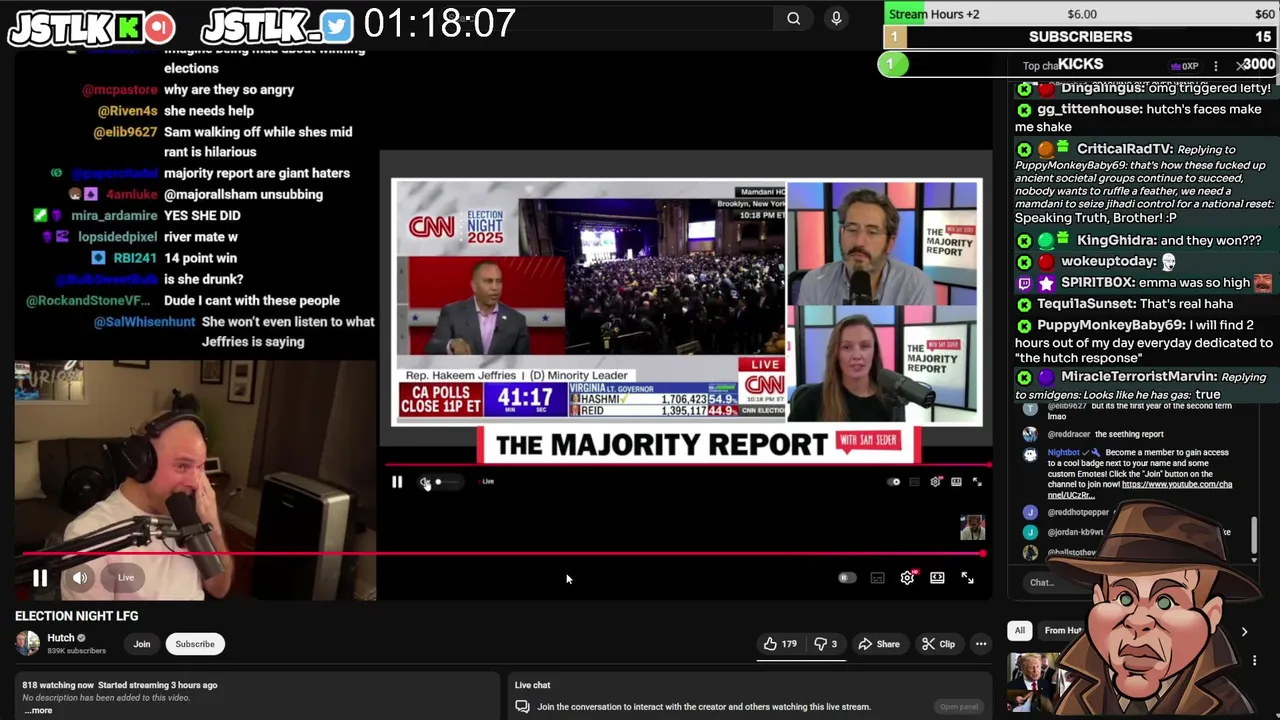Click RBI241 username in overlay chat
Viewport: 1280px width, 720px height.
coord(135,258)
